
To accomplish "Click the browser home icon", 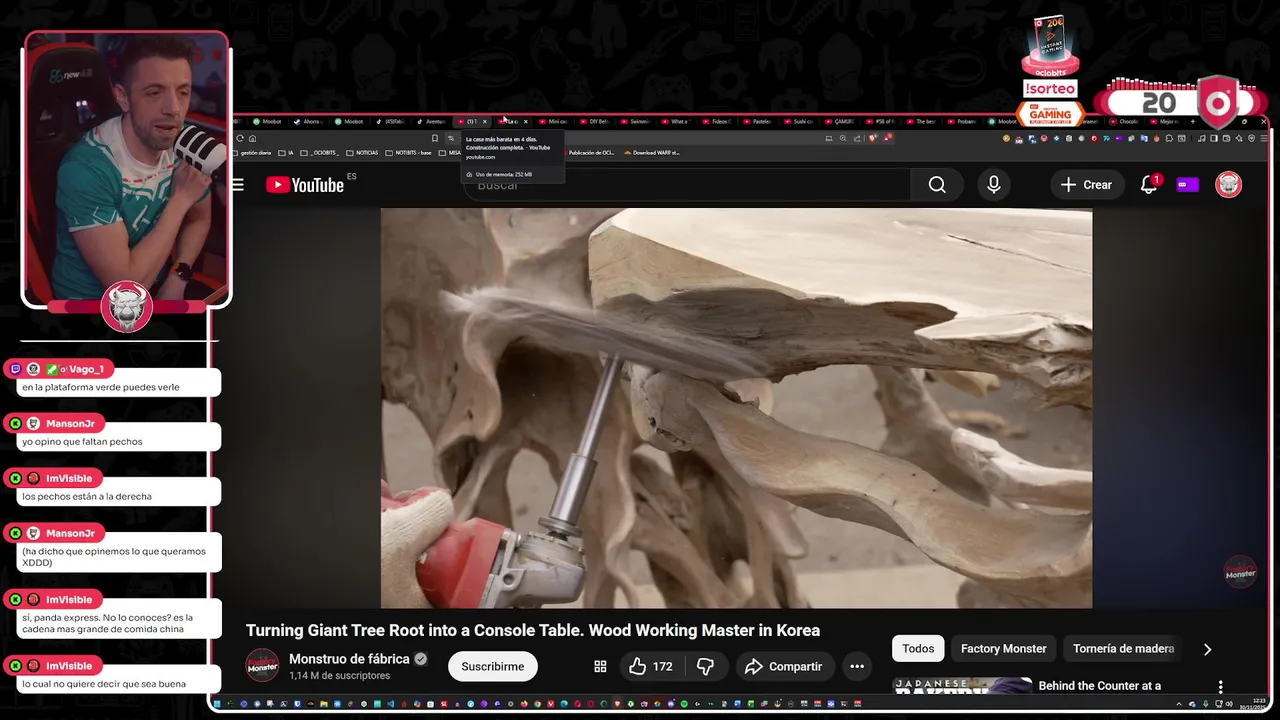I will (x=253, y=139).
